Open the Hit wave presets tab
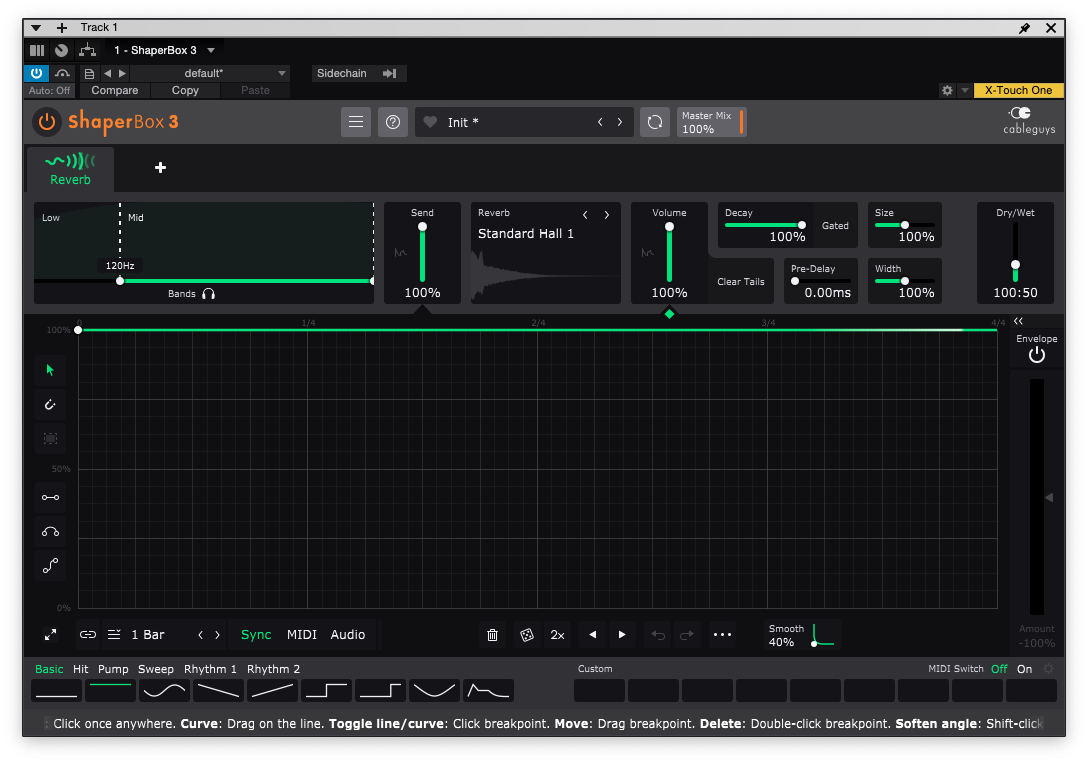 80,669
